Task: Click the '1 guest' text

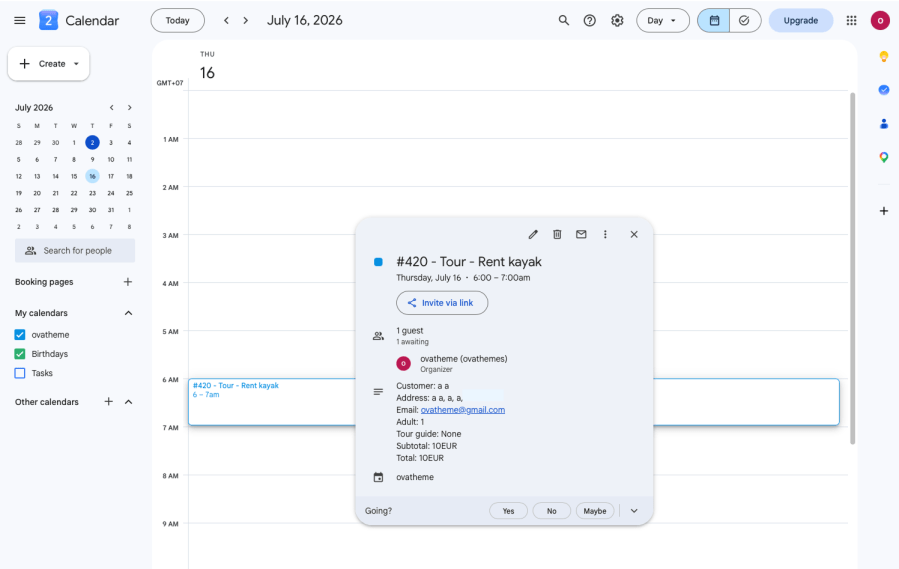Action: [410, 330]
